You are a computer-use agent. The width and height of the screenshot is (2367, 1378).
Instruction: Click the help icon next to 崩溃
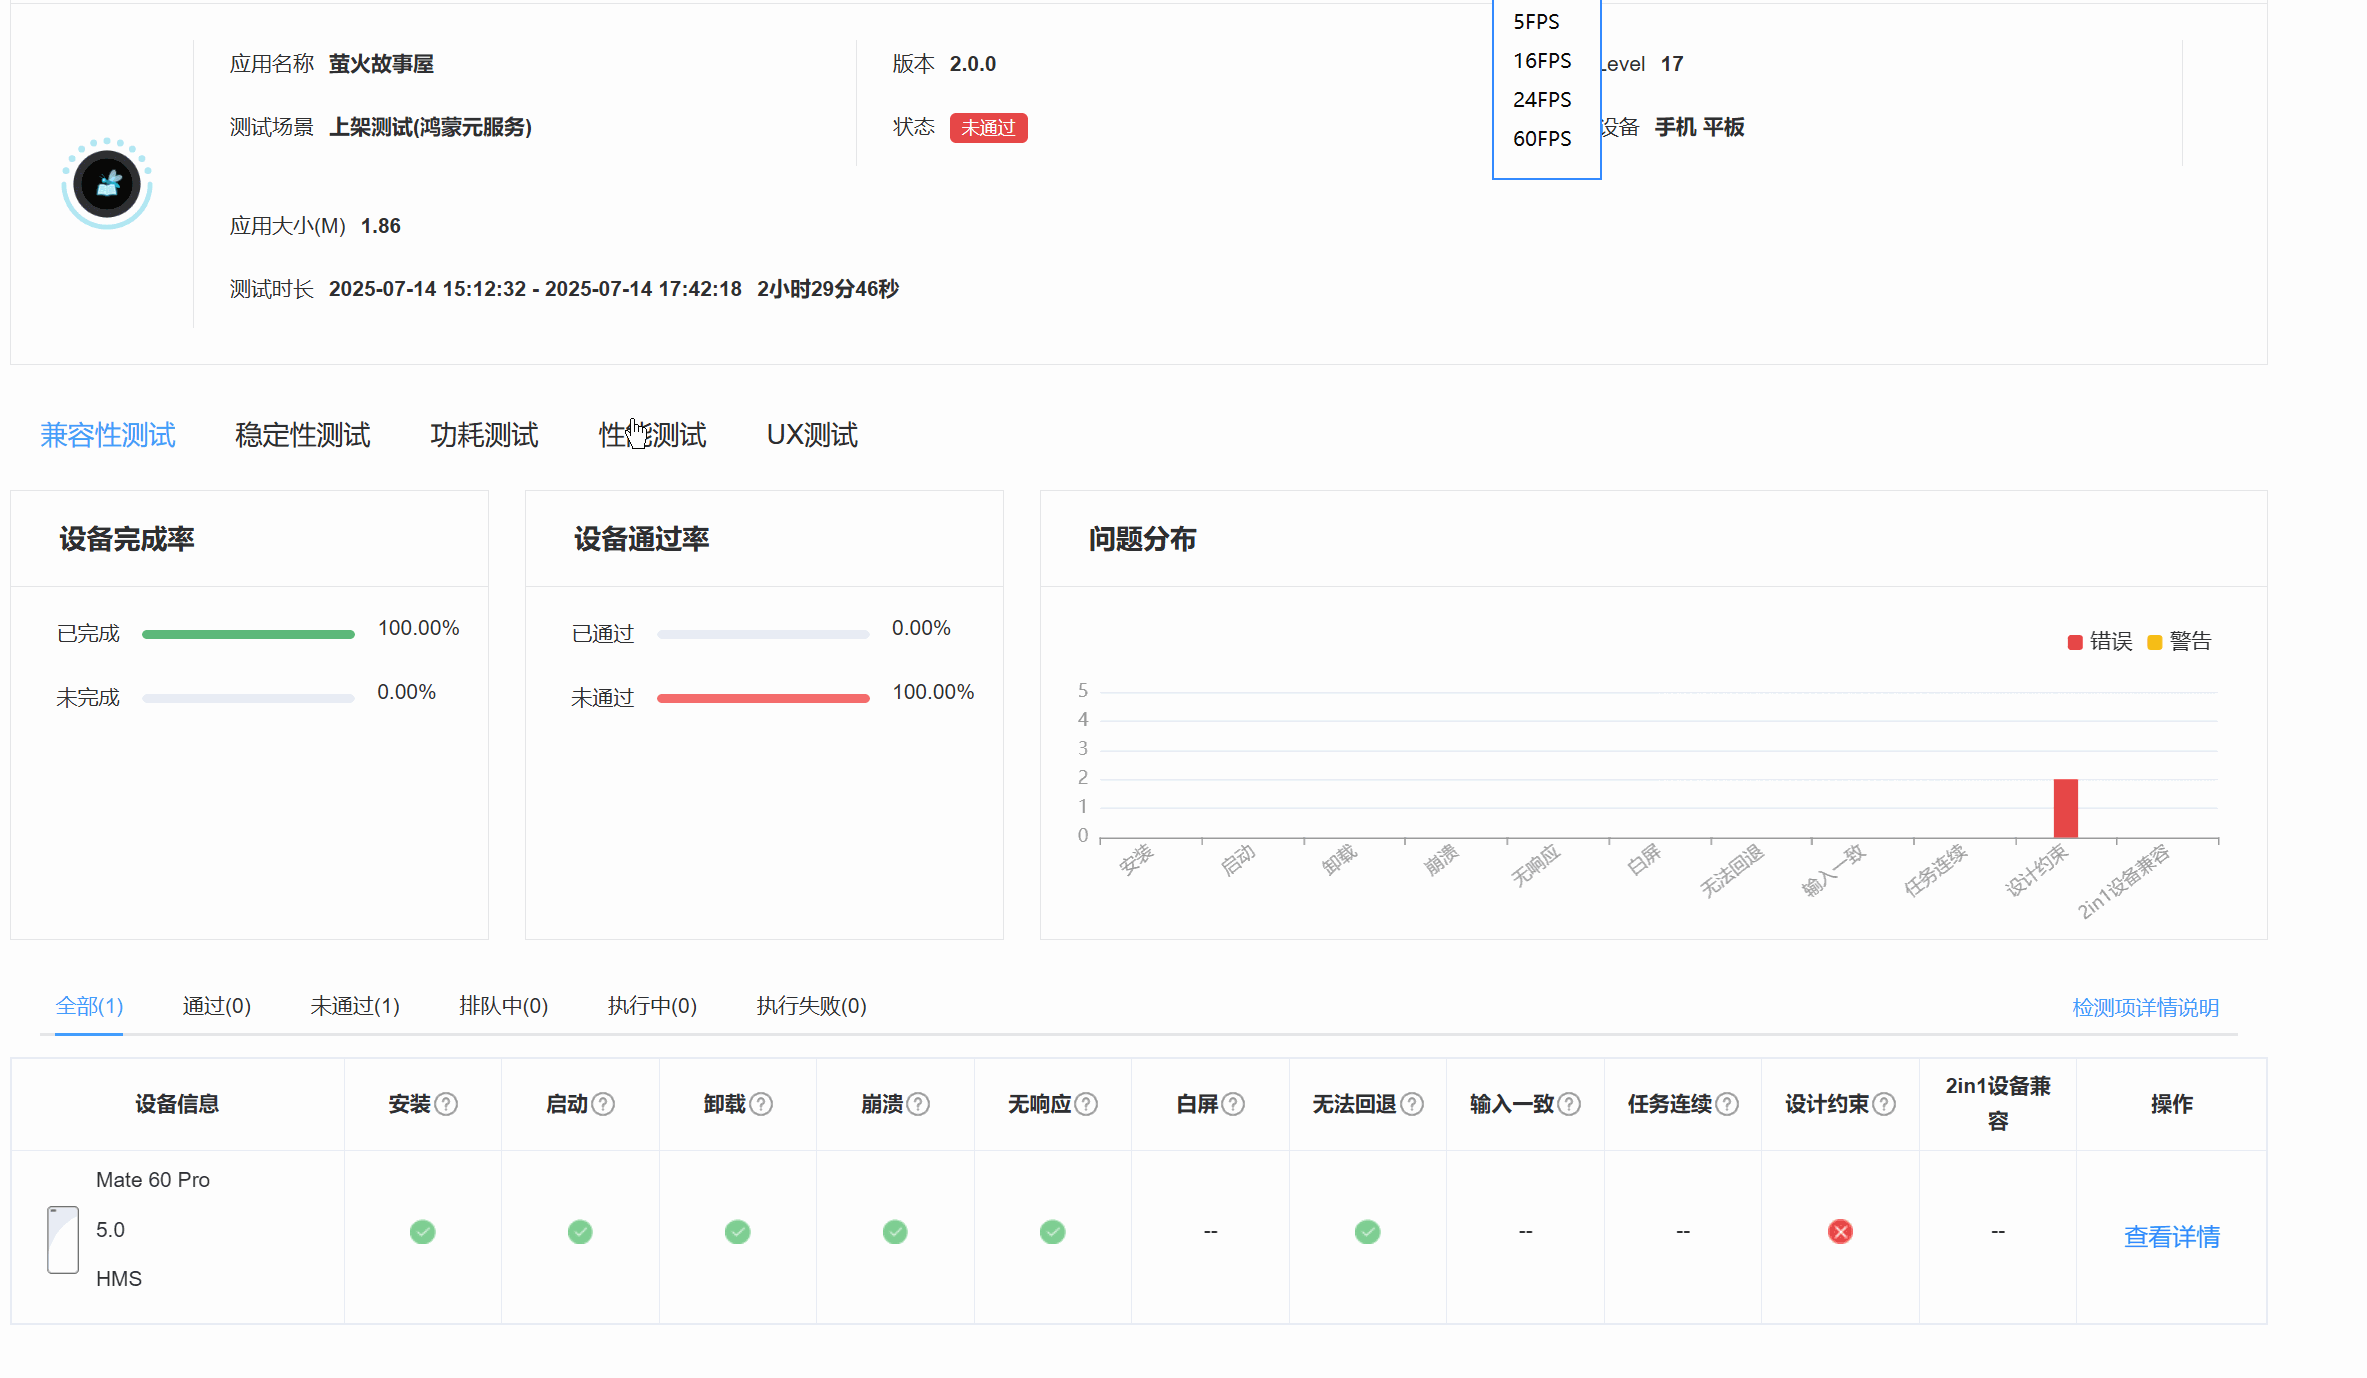(918, 1104)
